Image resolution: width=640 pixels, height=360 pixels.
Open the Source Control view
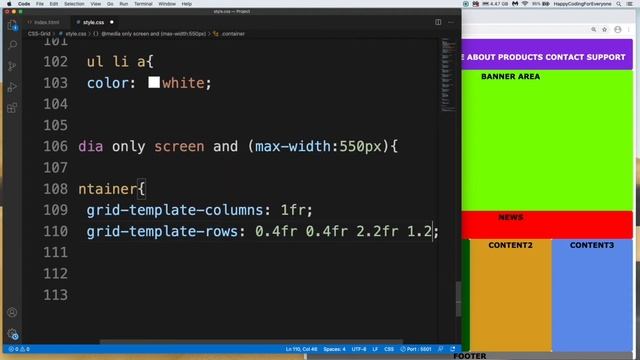12,66
